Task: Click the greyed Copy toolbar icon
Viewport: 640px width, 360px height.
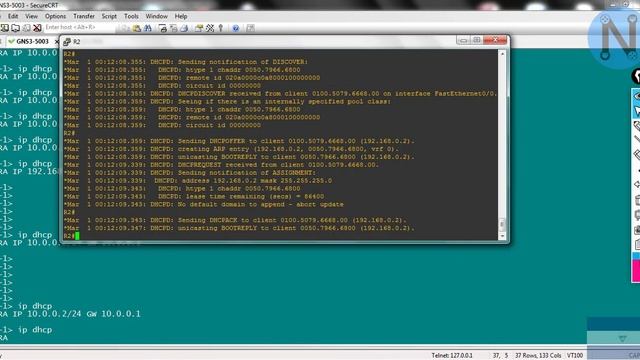Action: pyautogui.click(x=125, y=28)
